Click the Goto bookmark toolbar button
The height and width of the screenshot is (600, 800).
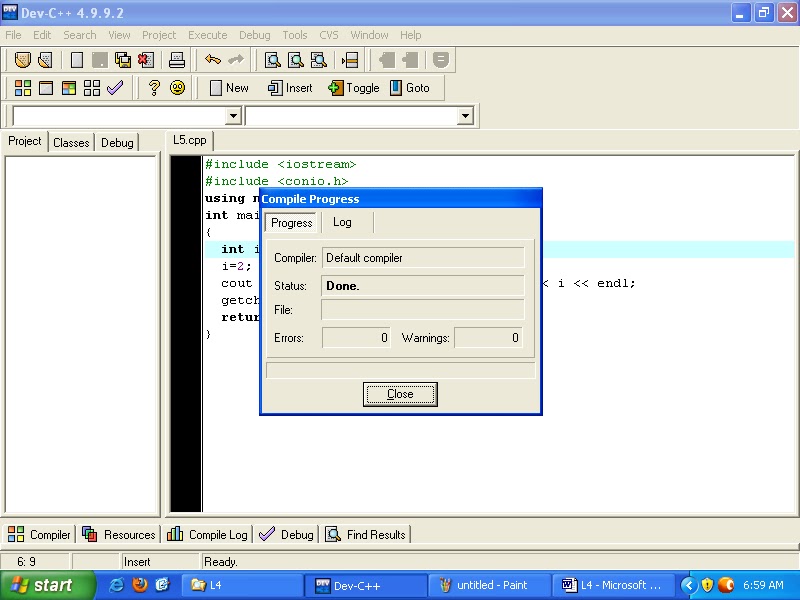tap(410, 88)
